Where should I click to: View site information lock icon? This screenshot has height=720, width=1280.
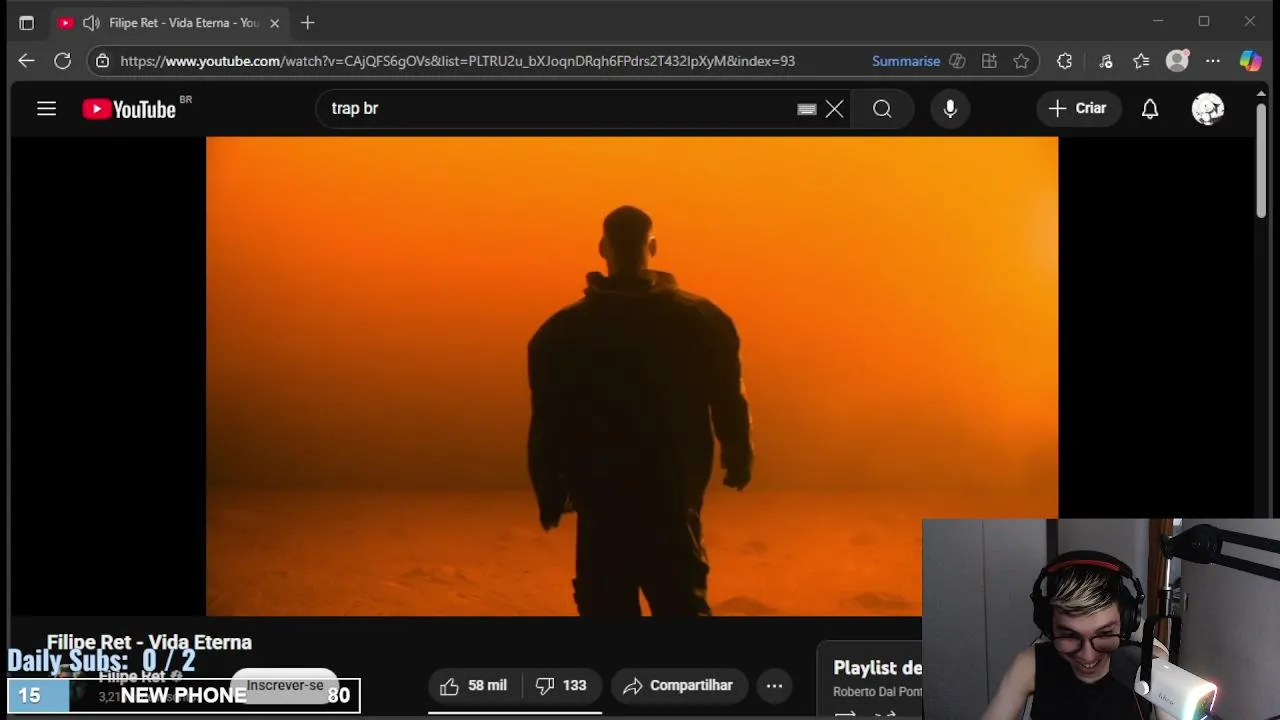pos(102,61)
